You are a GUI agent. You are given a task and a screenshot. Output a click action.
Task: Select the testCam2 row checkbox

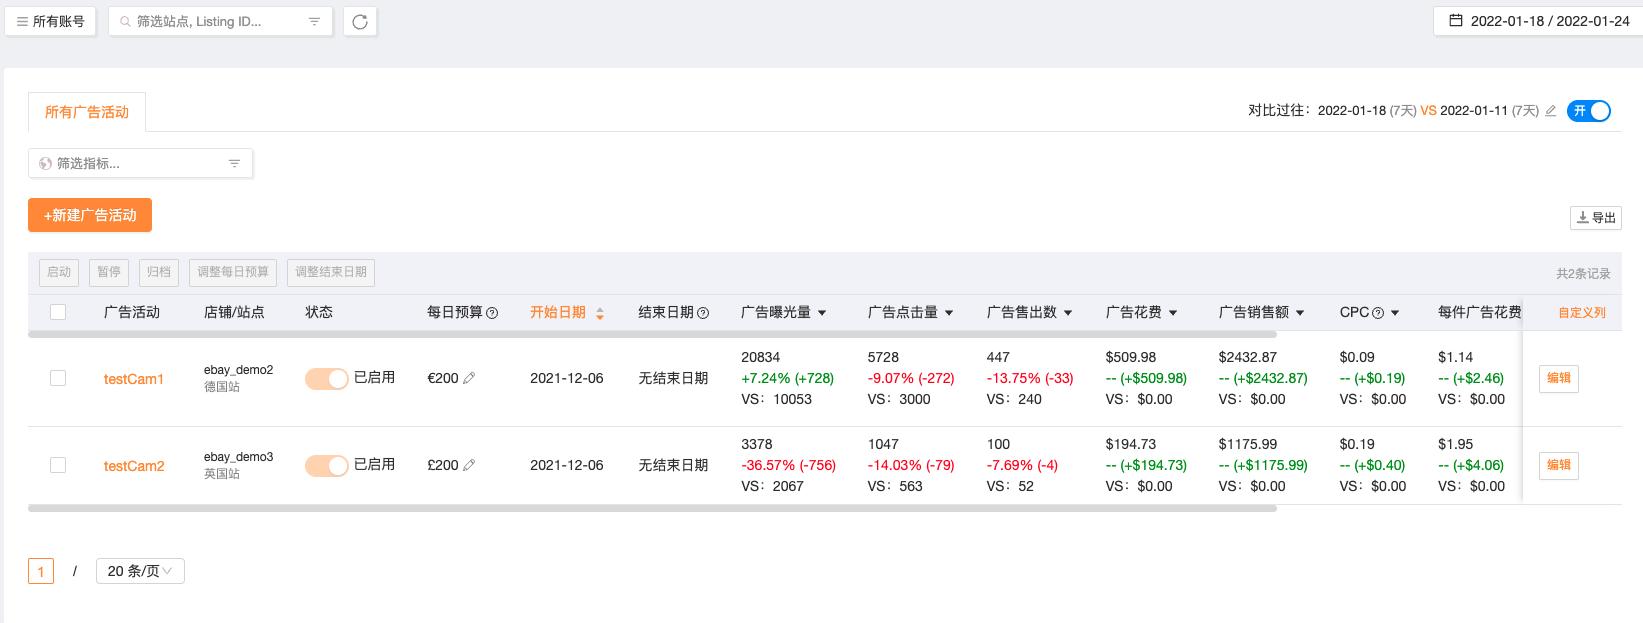[58, 465]
